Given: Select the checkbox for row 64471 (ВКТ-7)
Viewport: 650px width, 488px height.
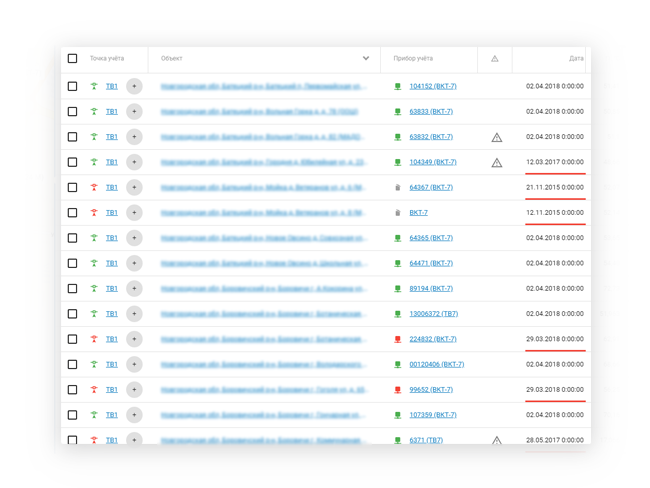Looking at the screenshot, I should 73,263.
